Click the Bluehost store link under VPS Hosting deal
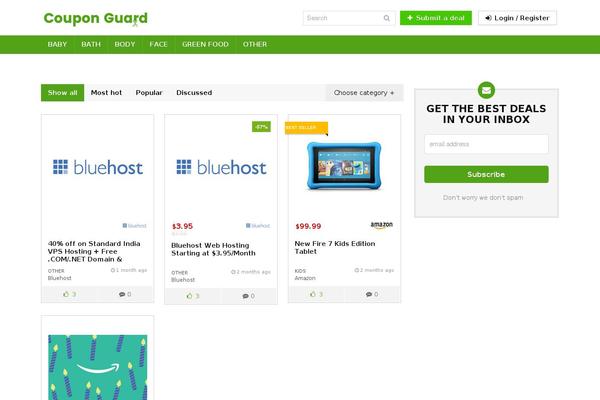The height and width of the screenshot is (400, 600). point(60,278)
